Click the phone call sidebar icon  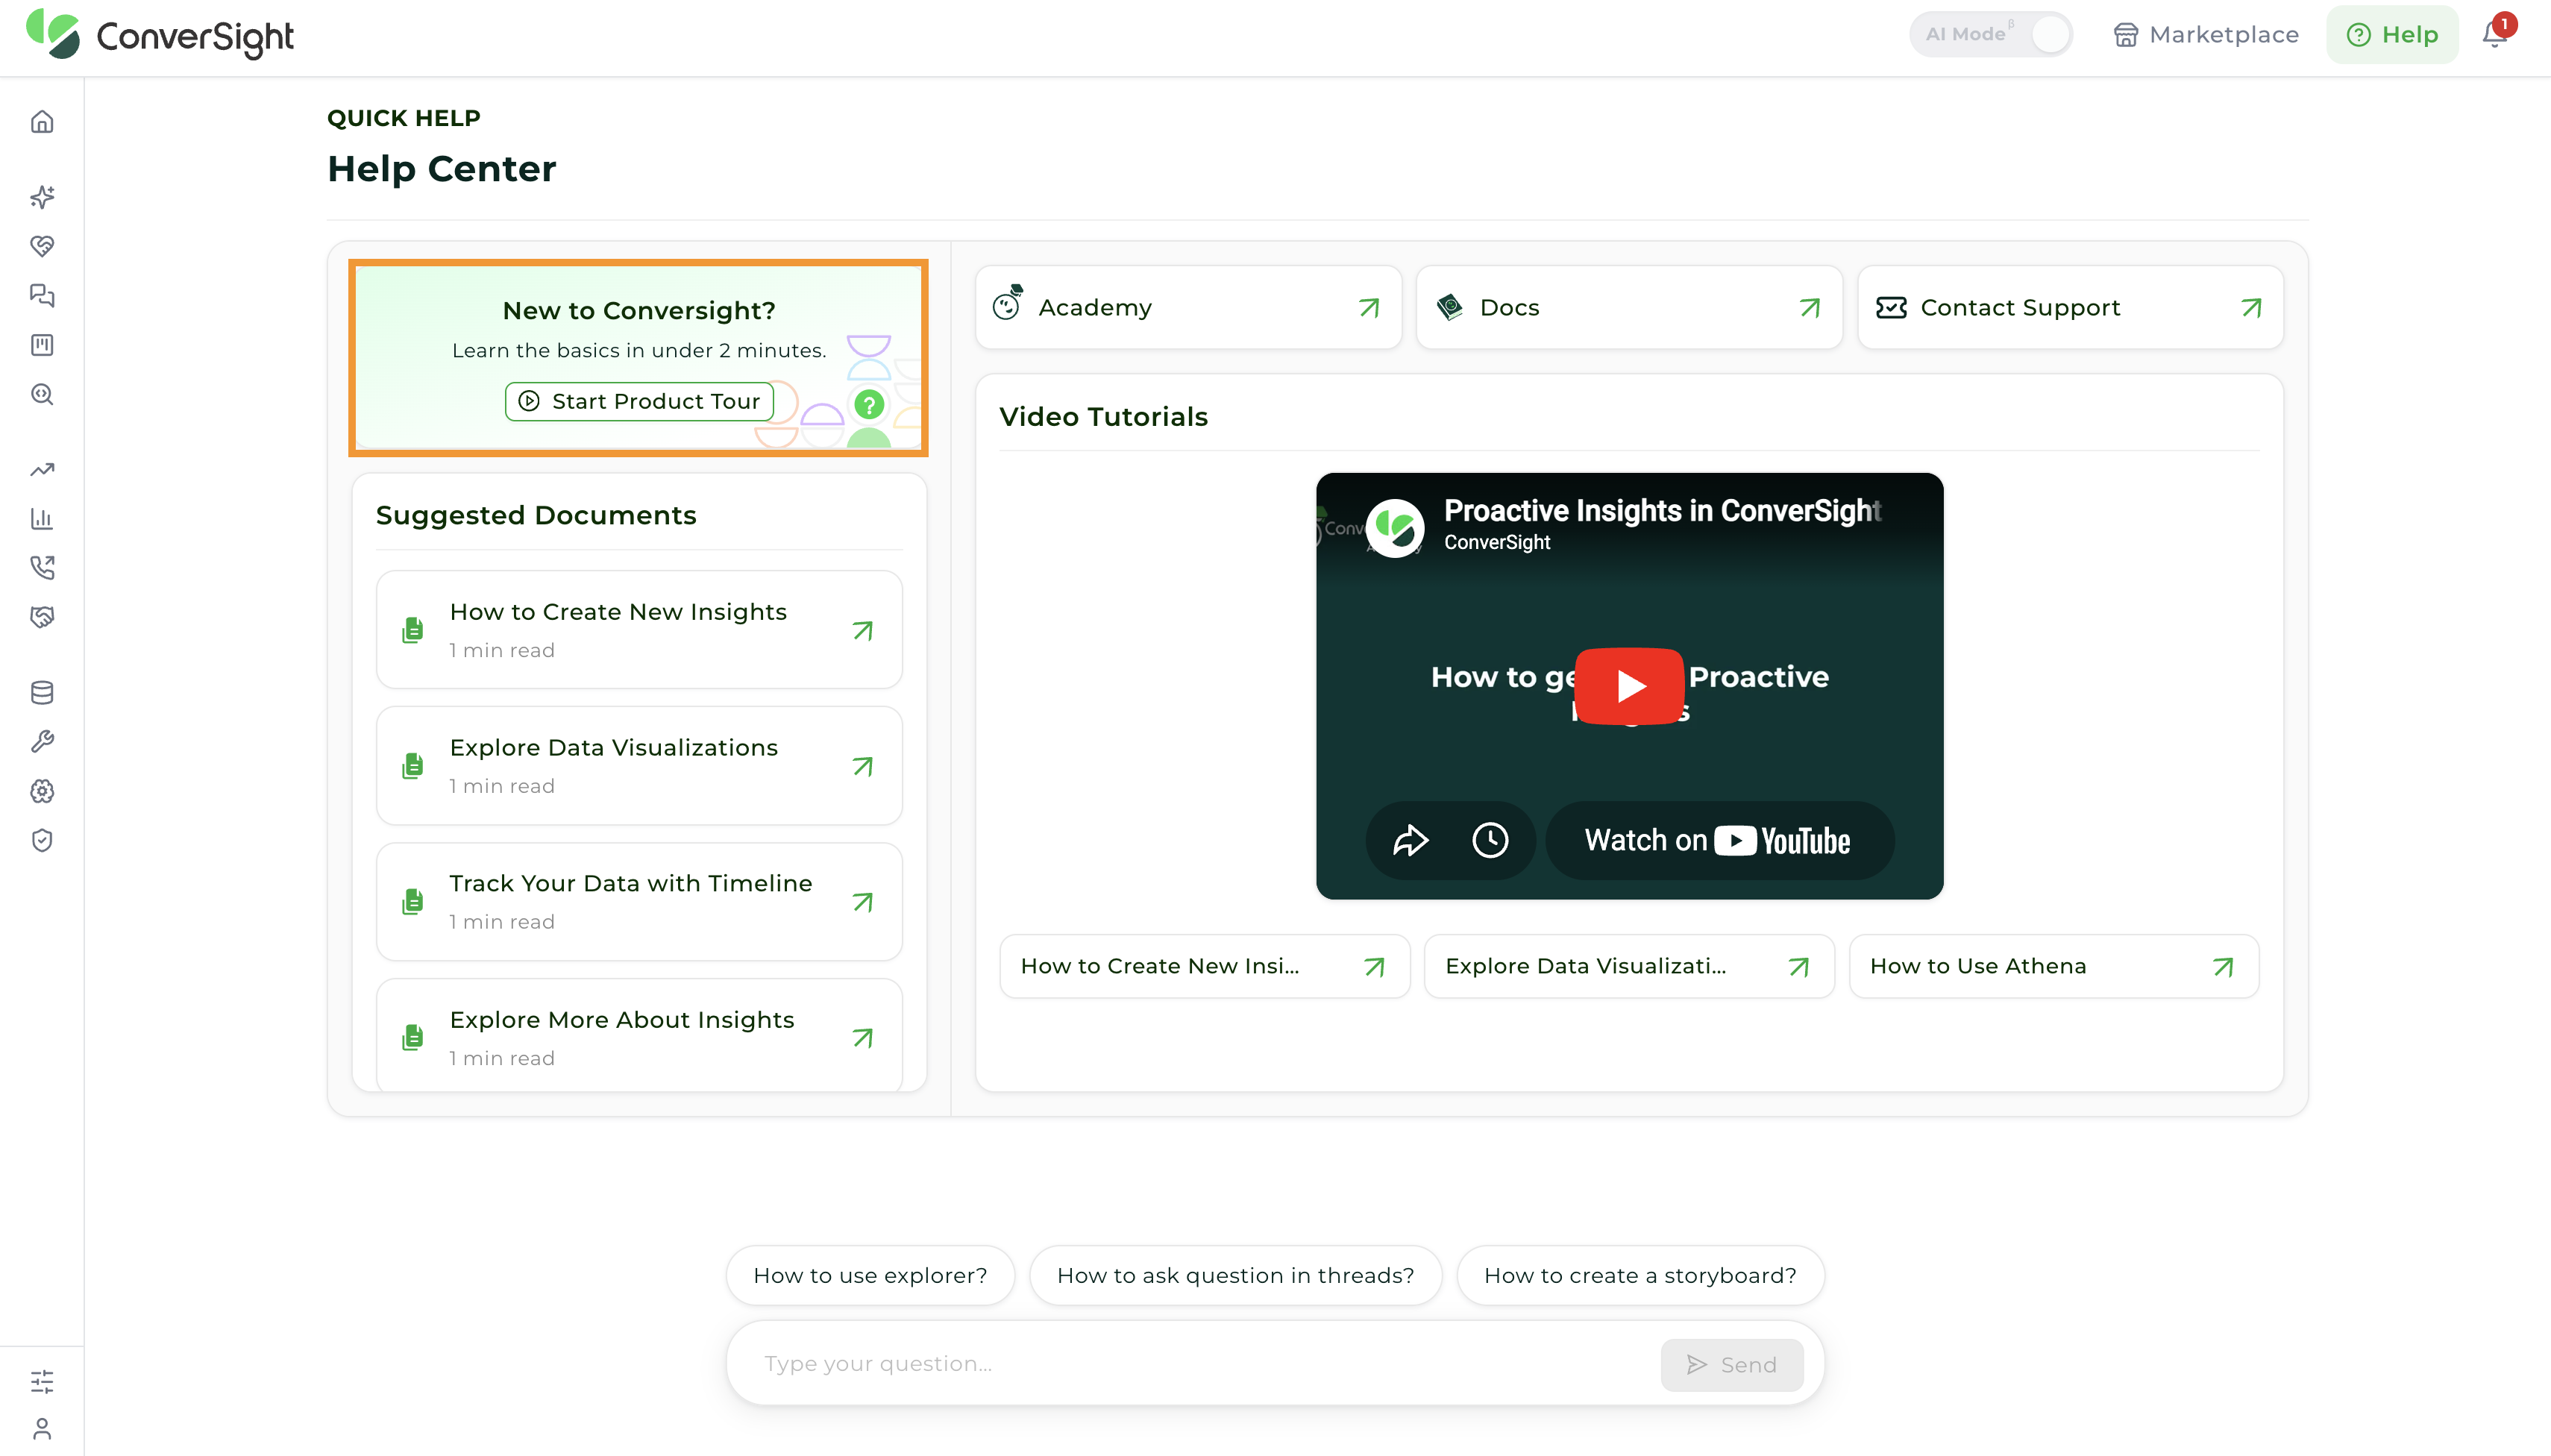pyautogui.click(x=42, y=568)
